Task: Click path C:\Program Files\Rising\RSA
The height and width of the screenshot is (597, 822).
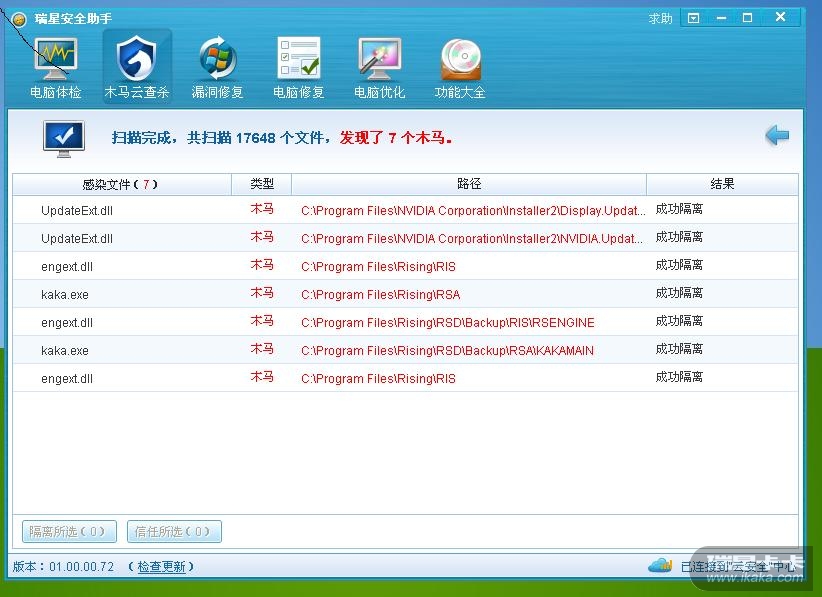Action: tap(381, 295)
